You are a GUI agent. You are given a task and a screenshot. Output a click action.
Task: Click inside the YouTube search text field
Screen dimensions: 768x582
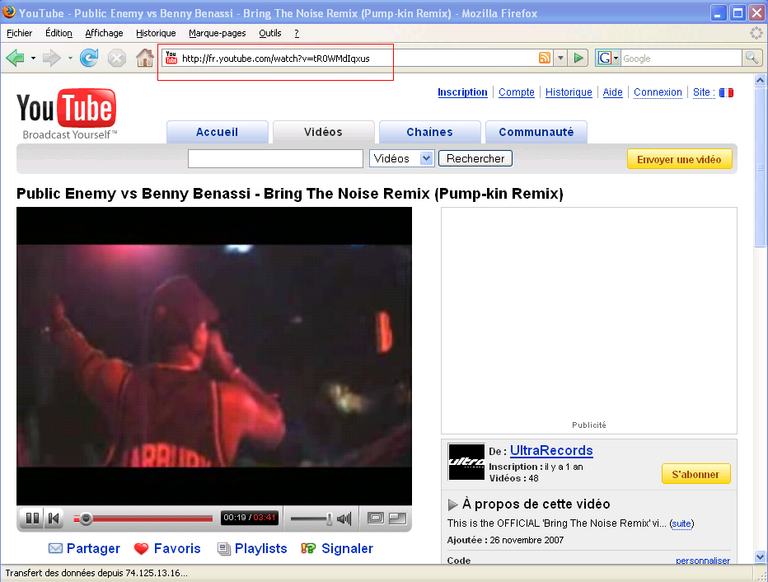275,159
